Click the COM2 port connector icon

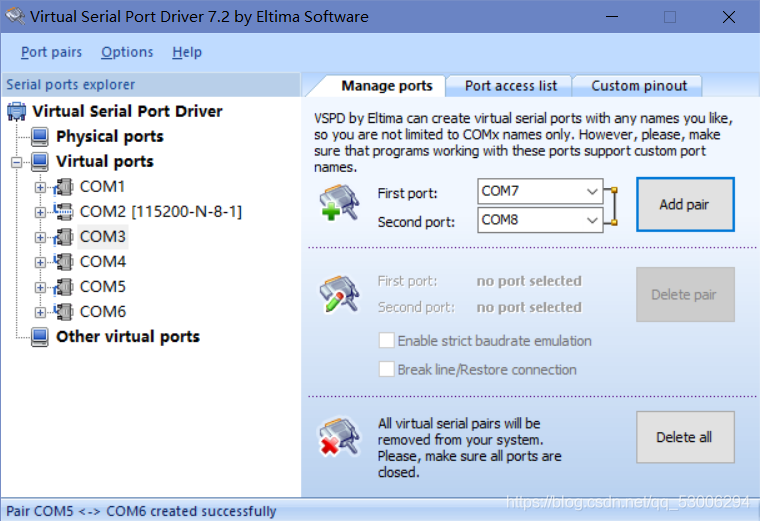63,212
